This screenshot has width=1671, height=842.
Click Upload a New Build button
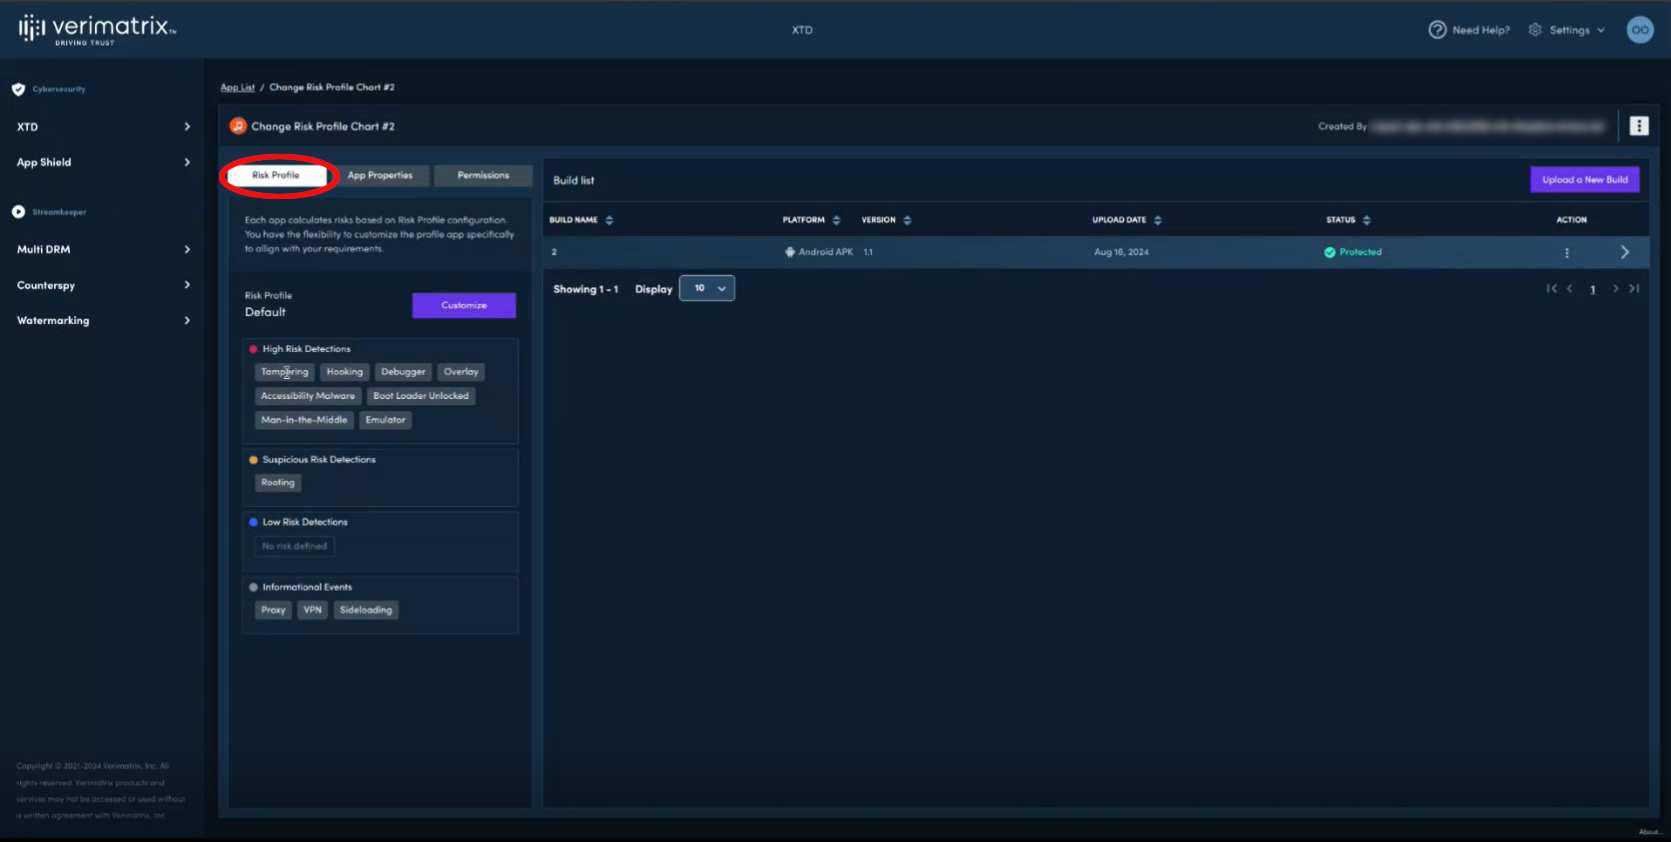pyautogui.click(x=1585, y=180)
